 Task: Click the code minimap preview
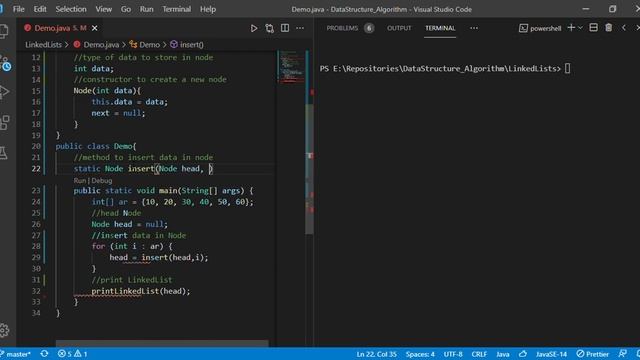point(291,66)
